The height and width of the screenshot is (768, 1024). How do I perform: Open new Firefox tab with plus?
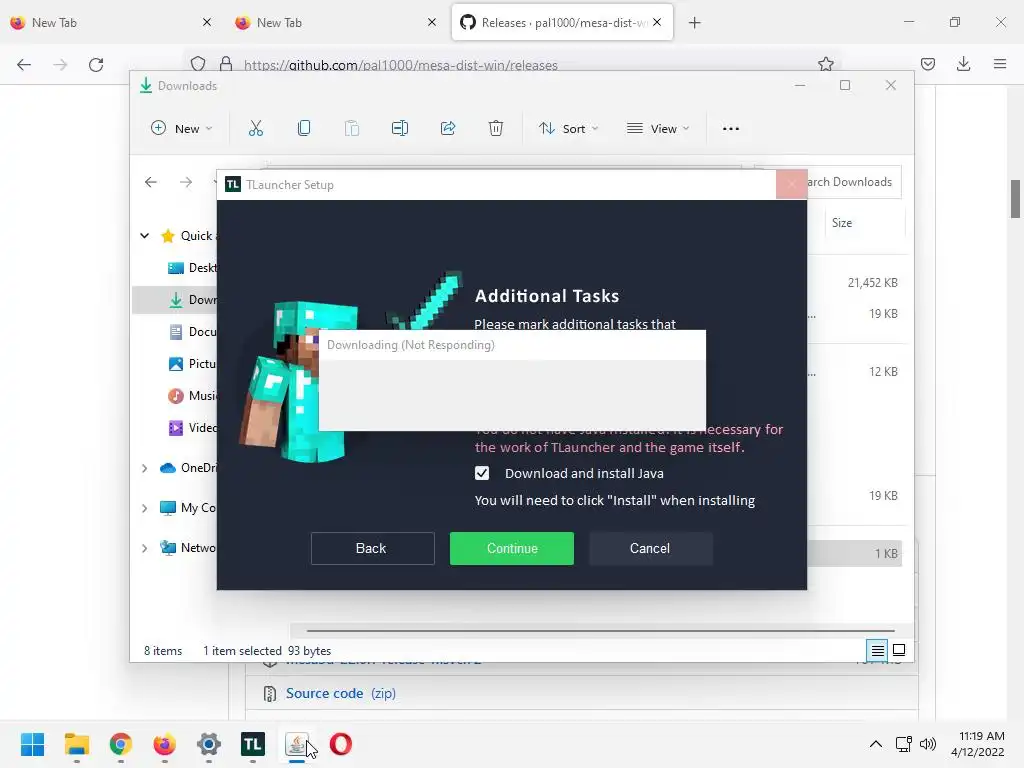(x=694, y=23)
